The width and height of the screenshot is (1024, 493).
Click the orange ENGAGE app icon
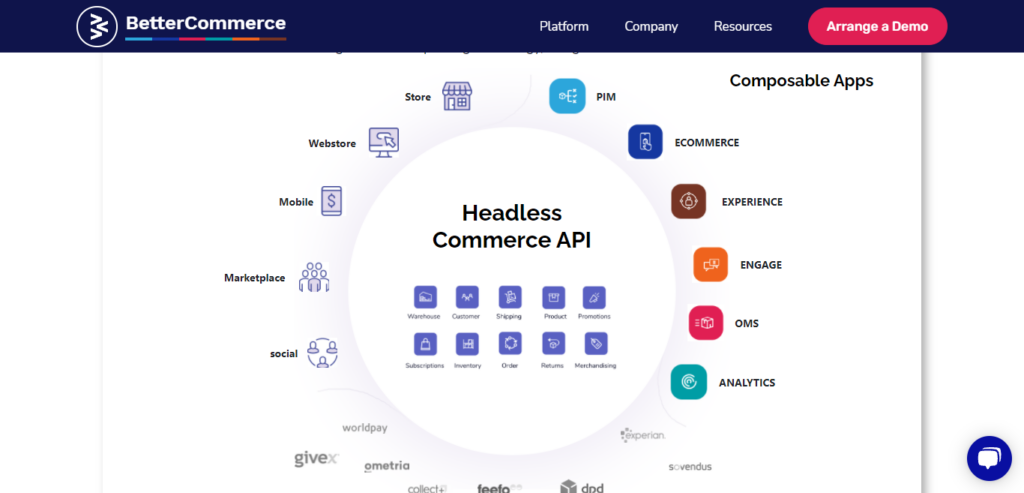point(710,265)
